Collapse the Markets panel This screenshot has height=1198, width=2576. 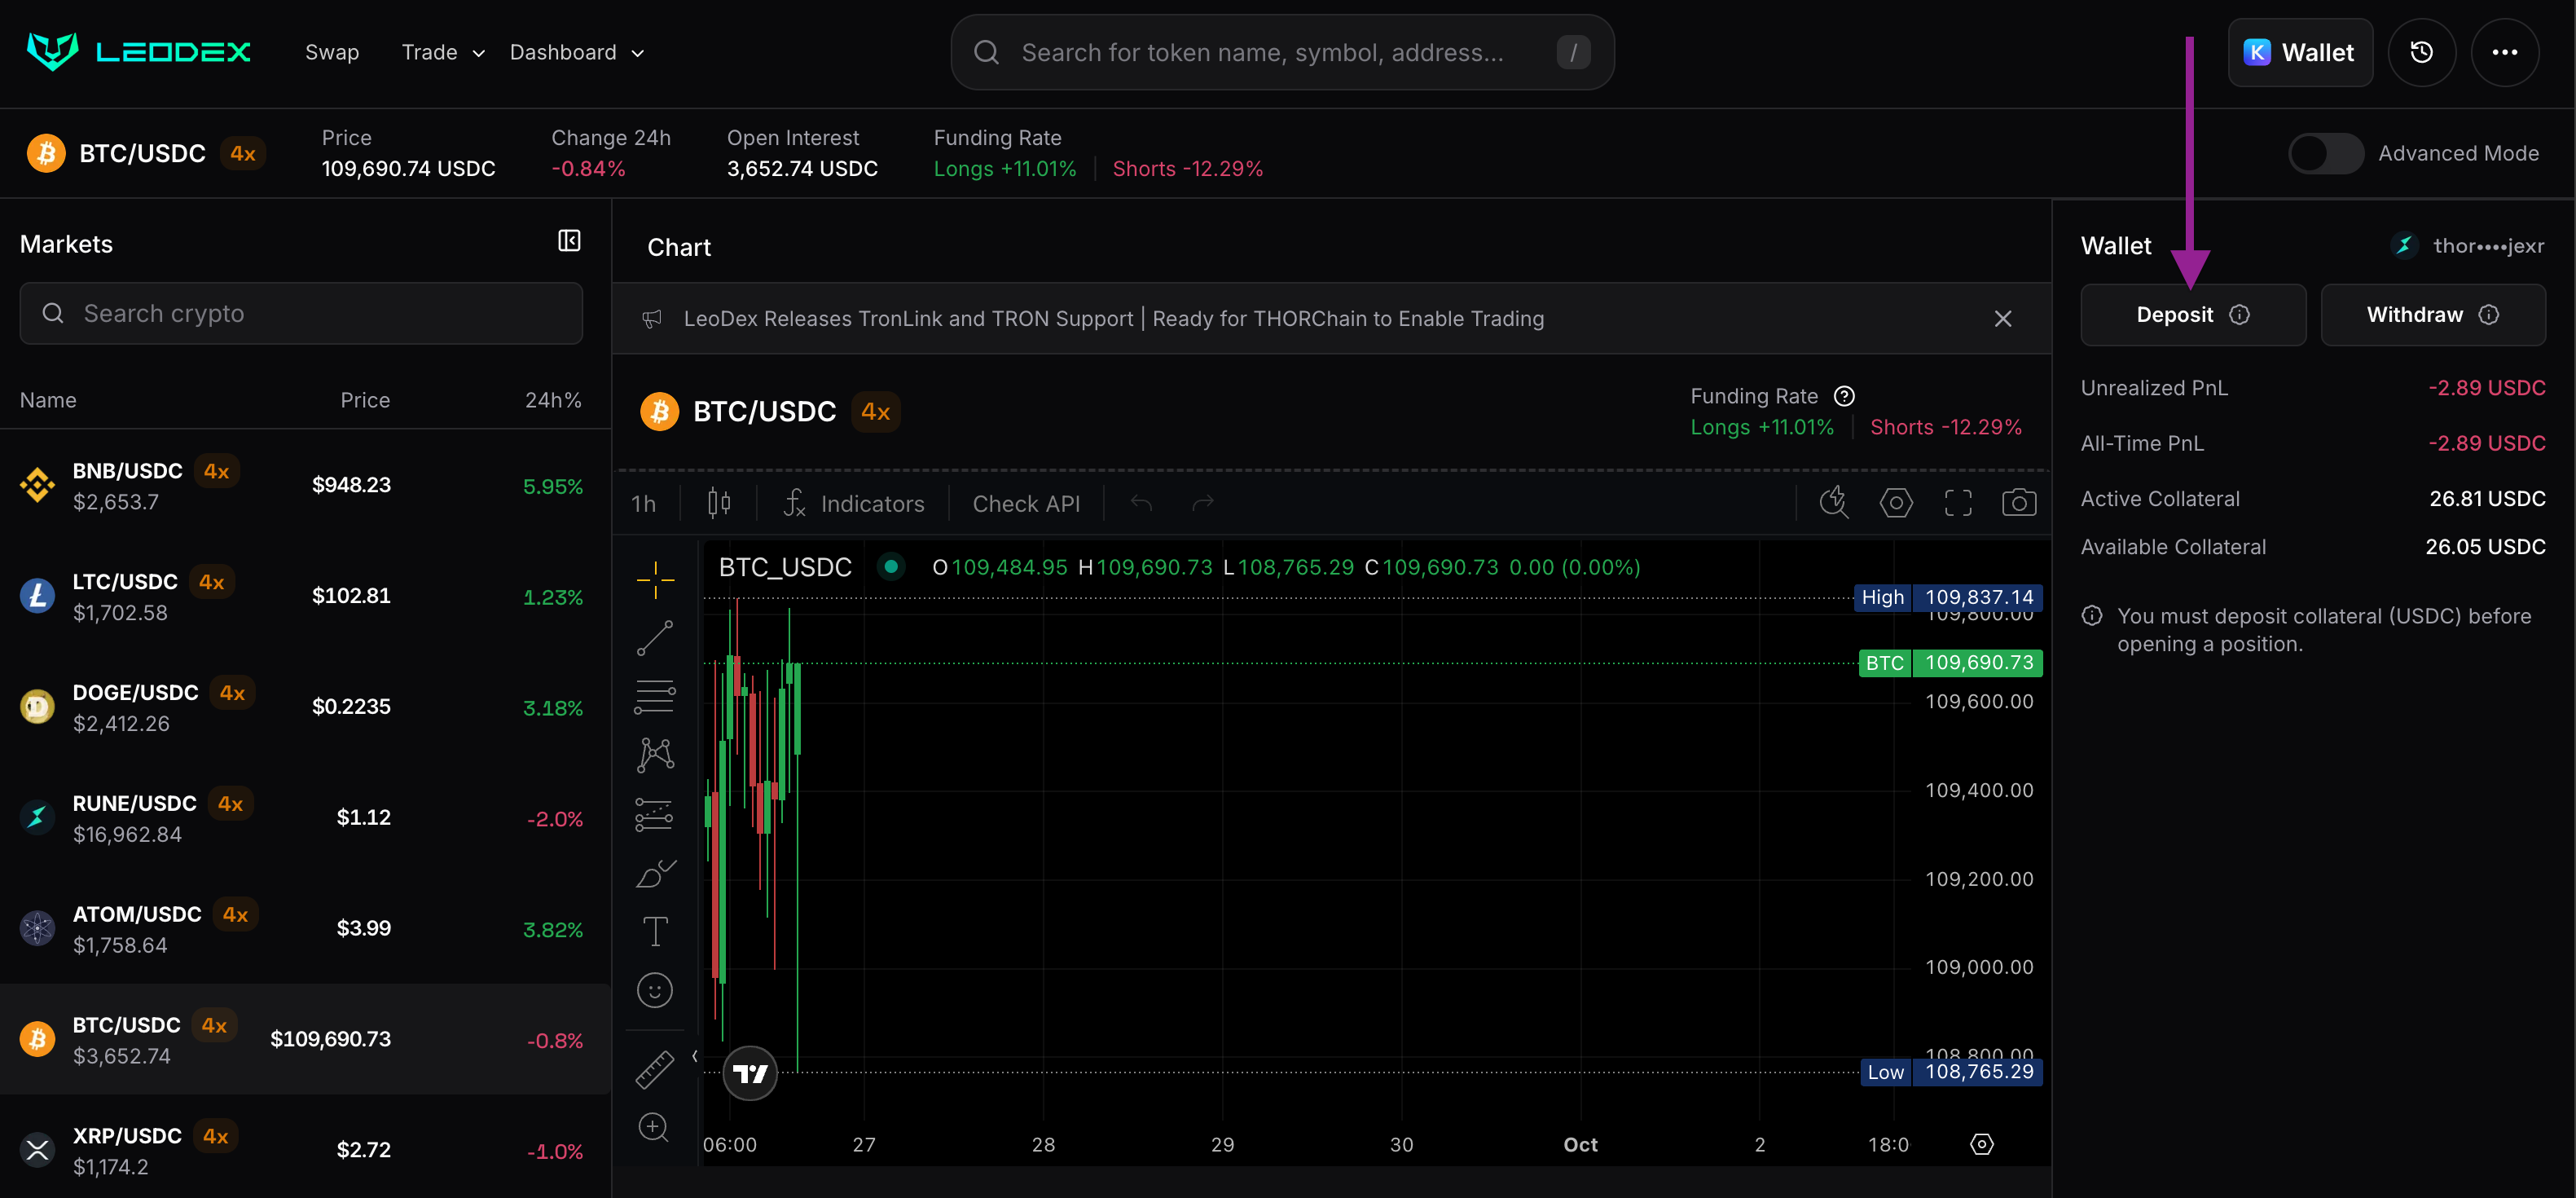[x=569, y=241]
